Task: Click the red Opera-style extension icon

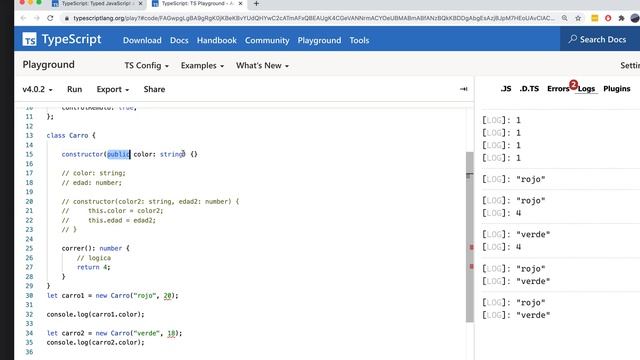Action: [x=608, y=18]
